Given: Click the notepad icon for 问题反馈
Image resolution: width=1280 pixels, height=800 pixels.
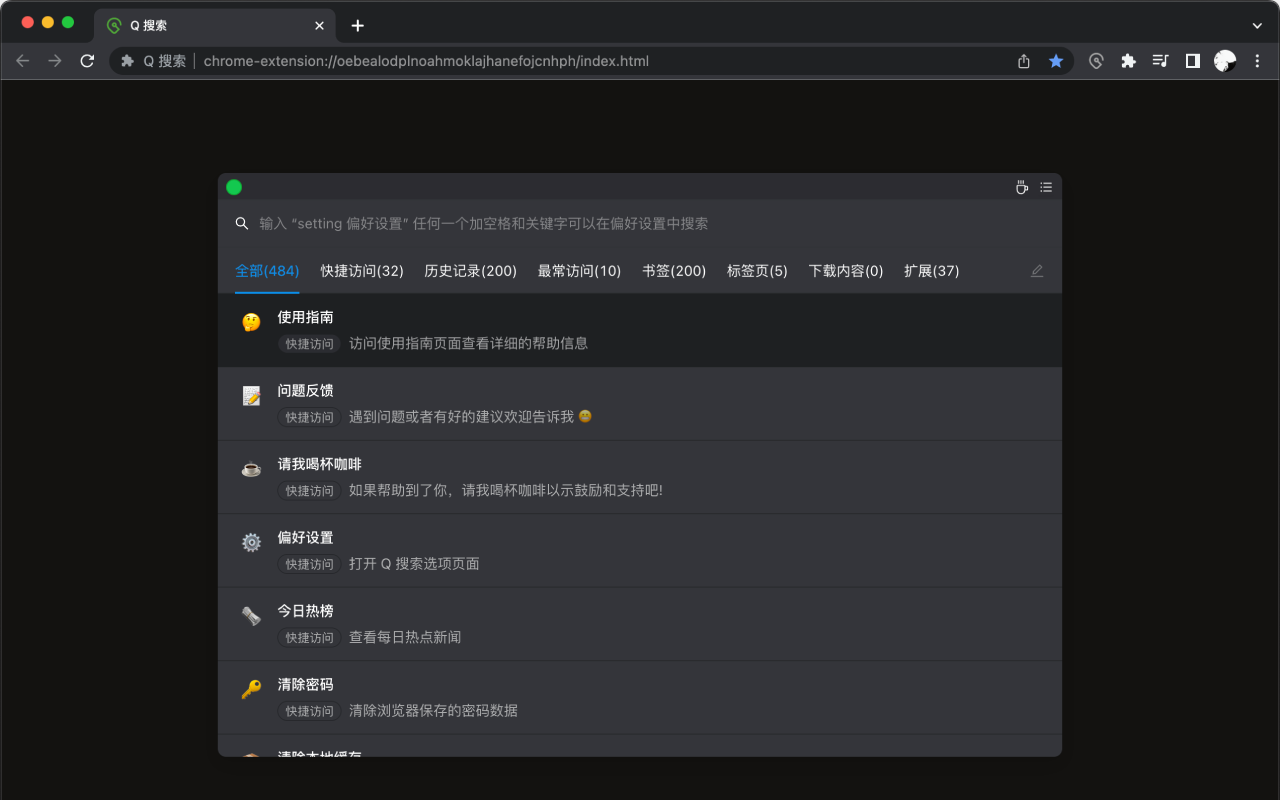Looking at the screenshot, I should [251, 396].
